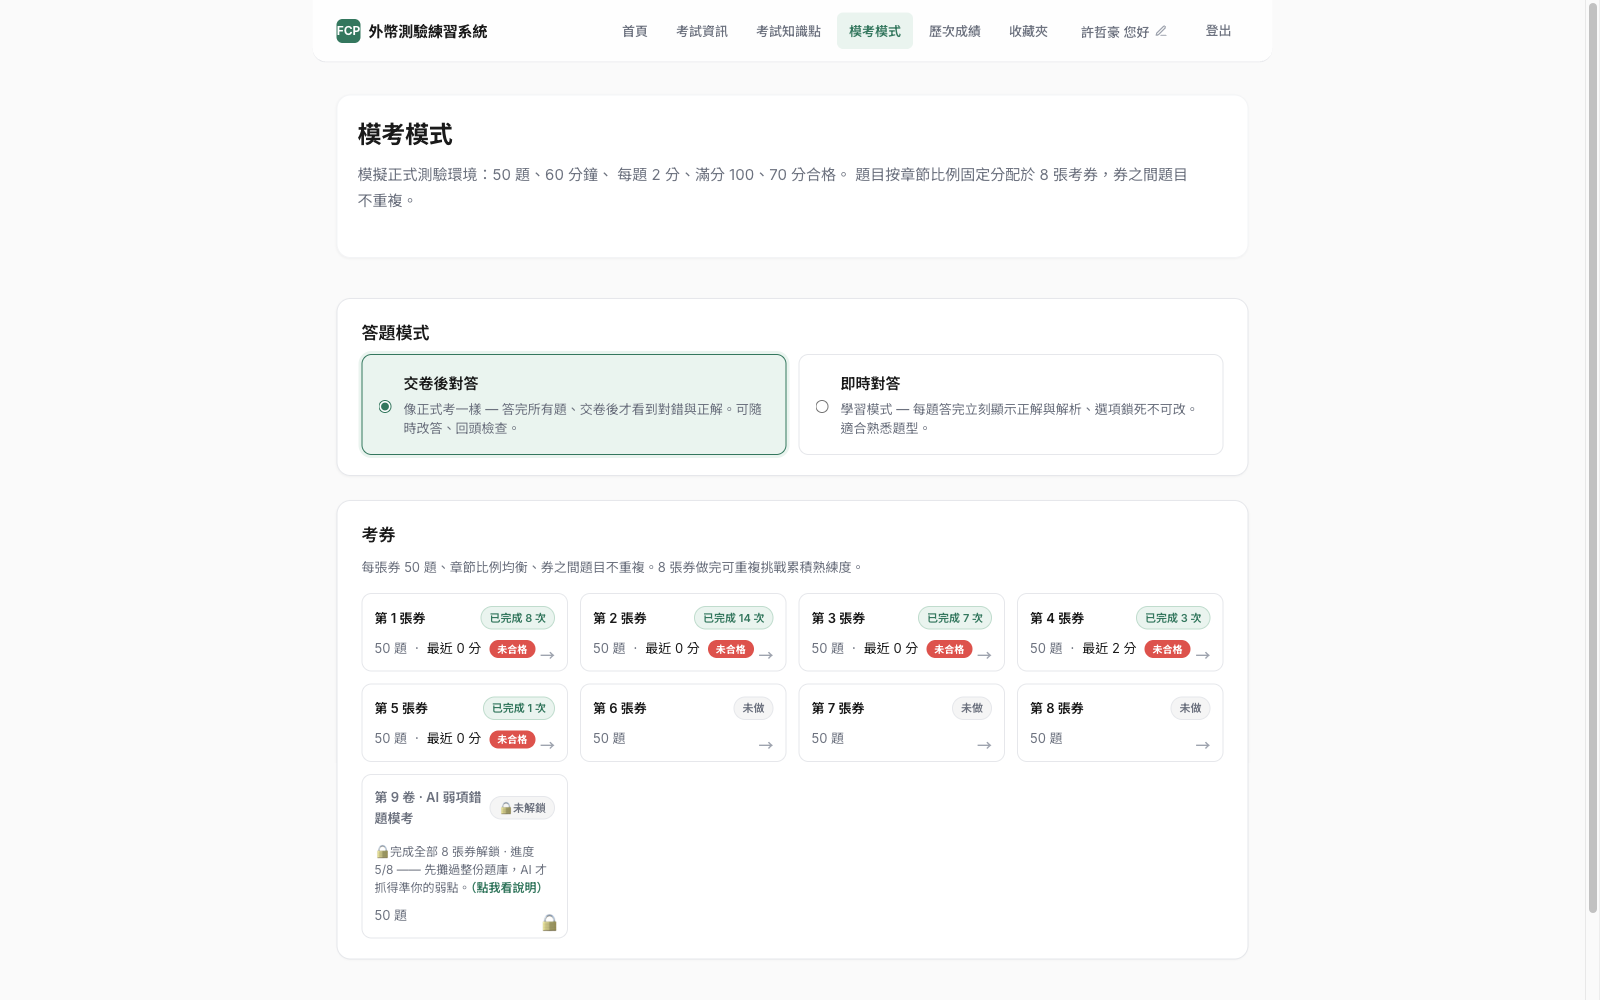The width and height of the screenshot is (1600, 1000).
Task: Click the arrow icon on 第 2 張券
Action: [x=766, y=655]
